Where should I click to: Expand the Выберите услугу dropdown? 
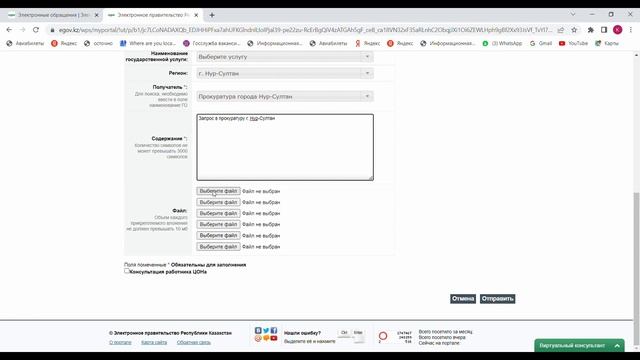pos(284,57)
